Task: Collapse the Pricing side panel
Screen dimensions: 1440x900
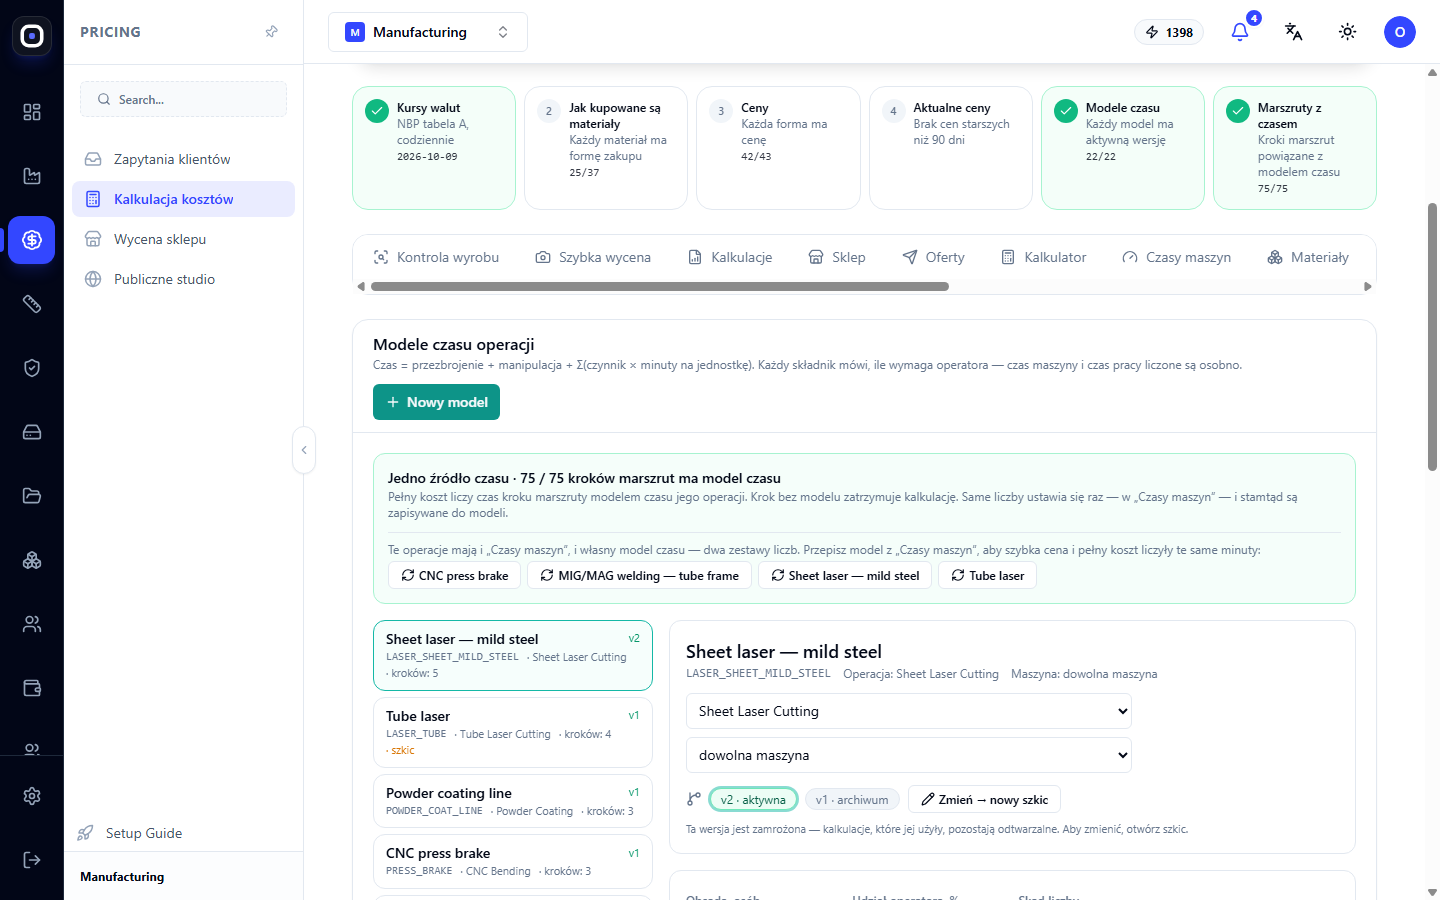Action: 304,450
